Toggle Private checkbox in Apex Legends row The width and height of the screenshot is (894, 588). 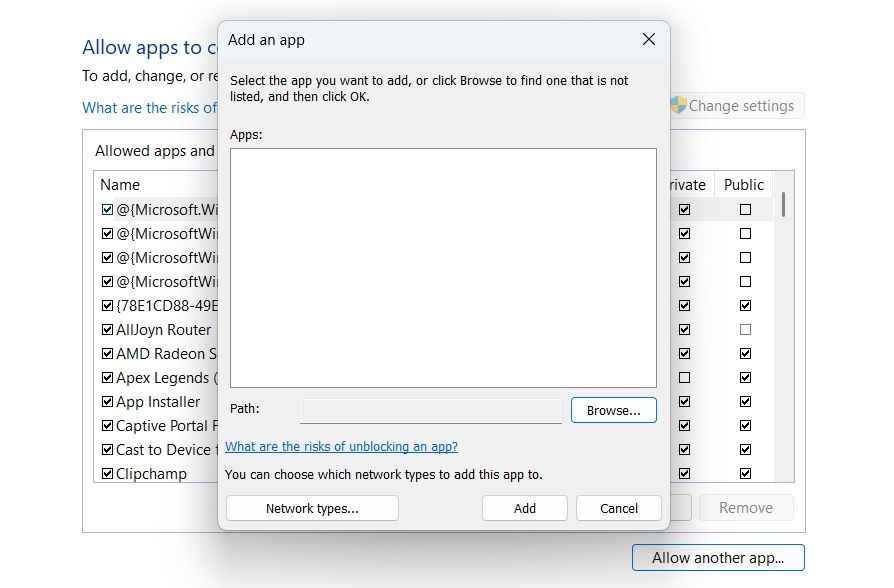pos(685,378)
